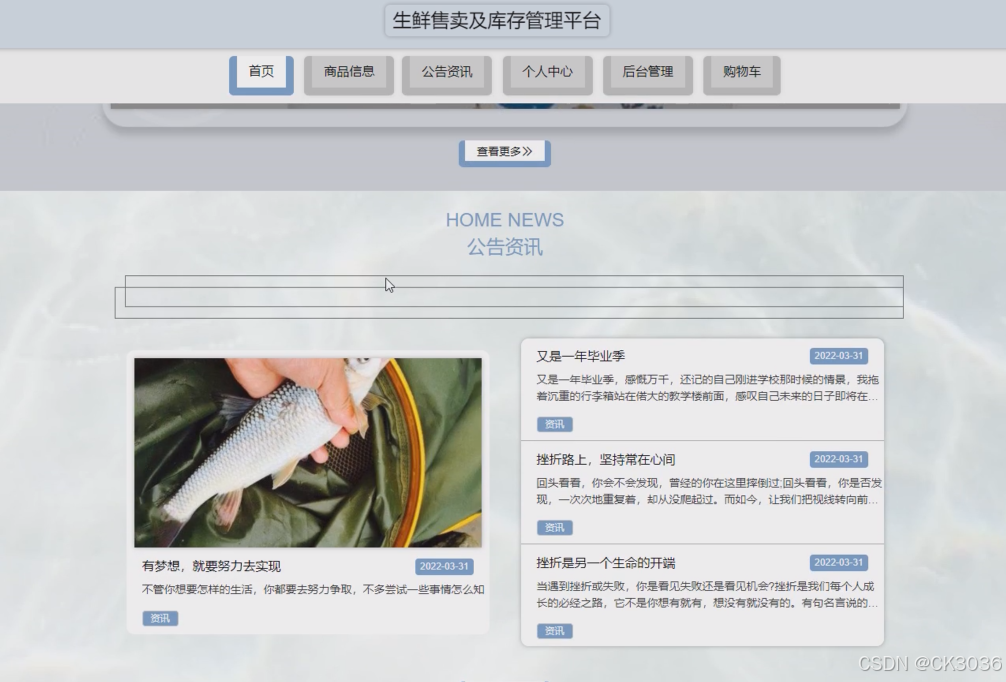This screenshot has height=682, width=1006.
Task: Click the 资讯 tag on 又是一年毕业季 card
Action: click(554, 424)
